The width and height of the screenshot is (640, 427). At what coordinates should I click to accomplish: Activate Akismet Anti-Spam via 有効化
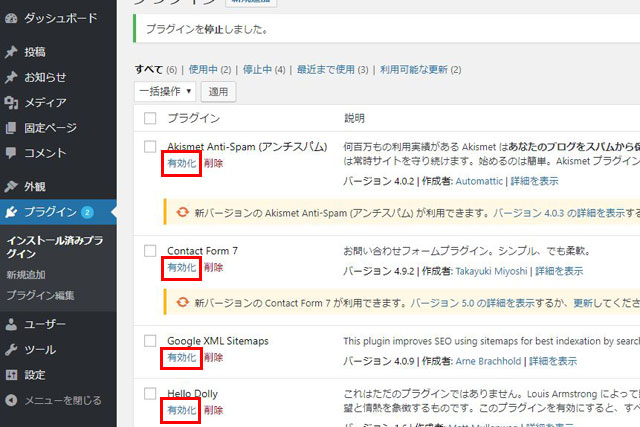[182, 163]
